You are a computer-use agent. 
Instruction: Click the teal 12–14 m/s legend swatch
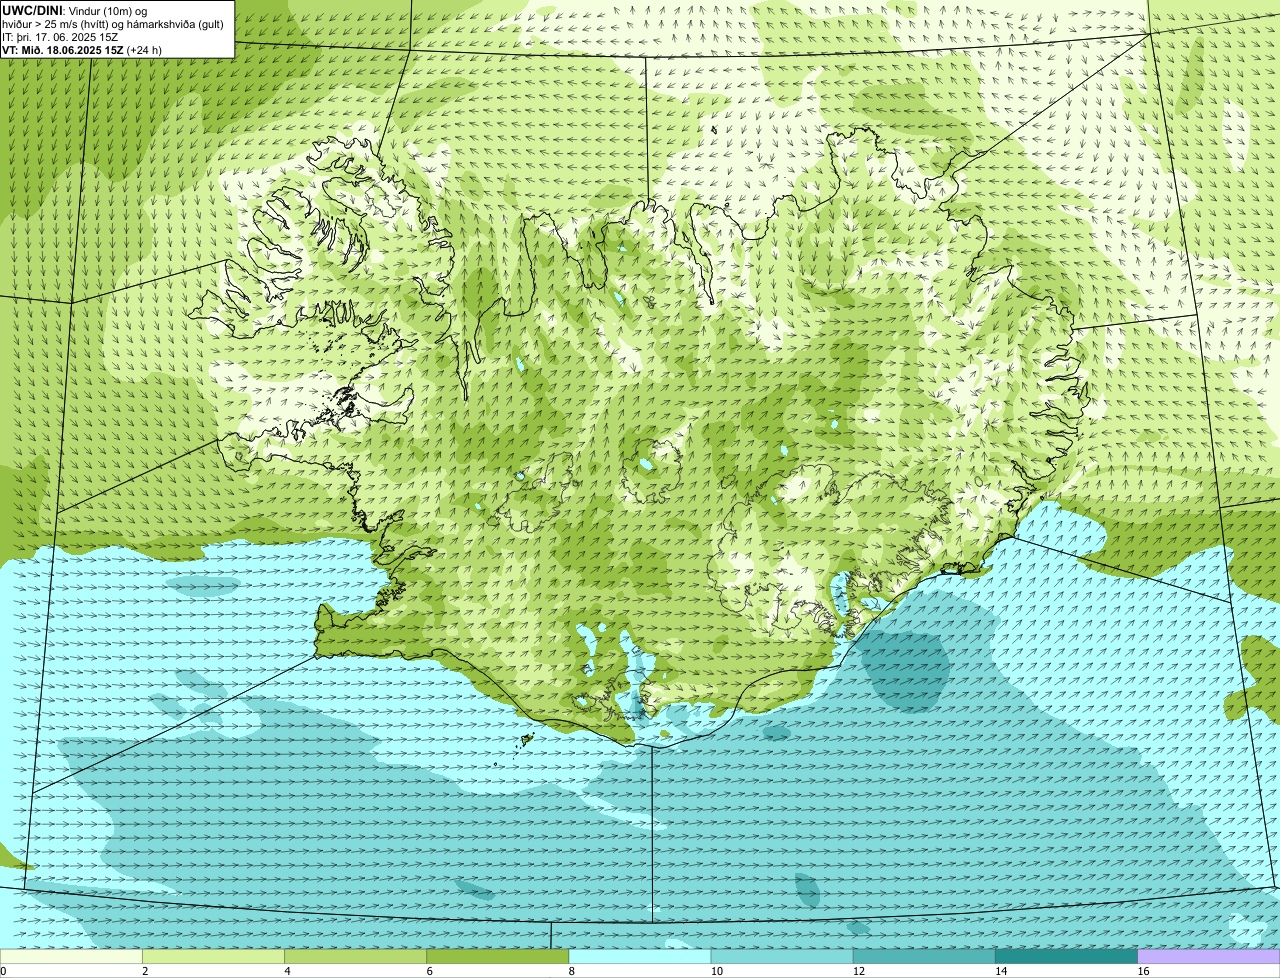point(924,956)
